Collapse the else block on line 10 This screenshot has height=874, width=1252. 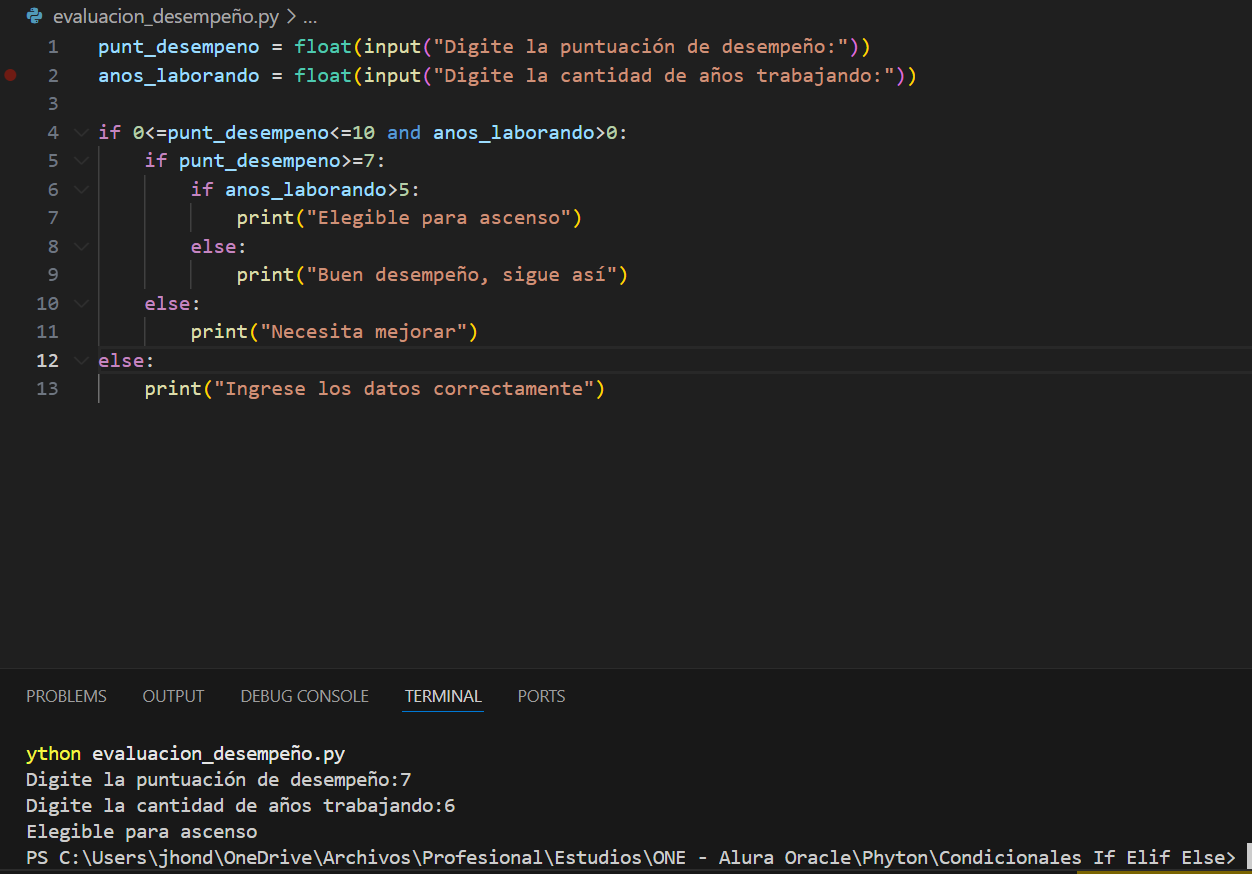(x=80, y=303)
